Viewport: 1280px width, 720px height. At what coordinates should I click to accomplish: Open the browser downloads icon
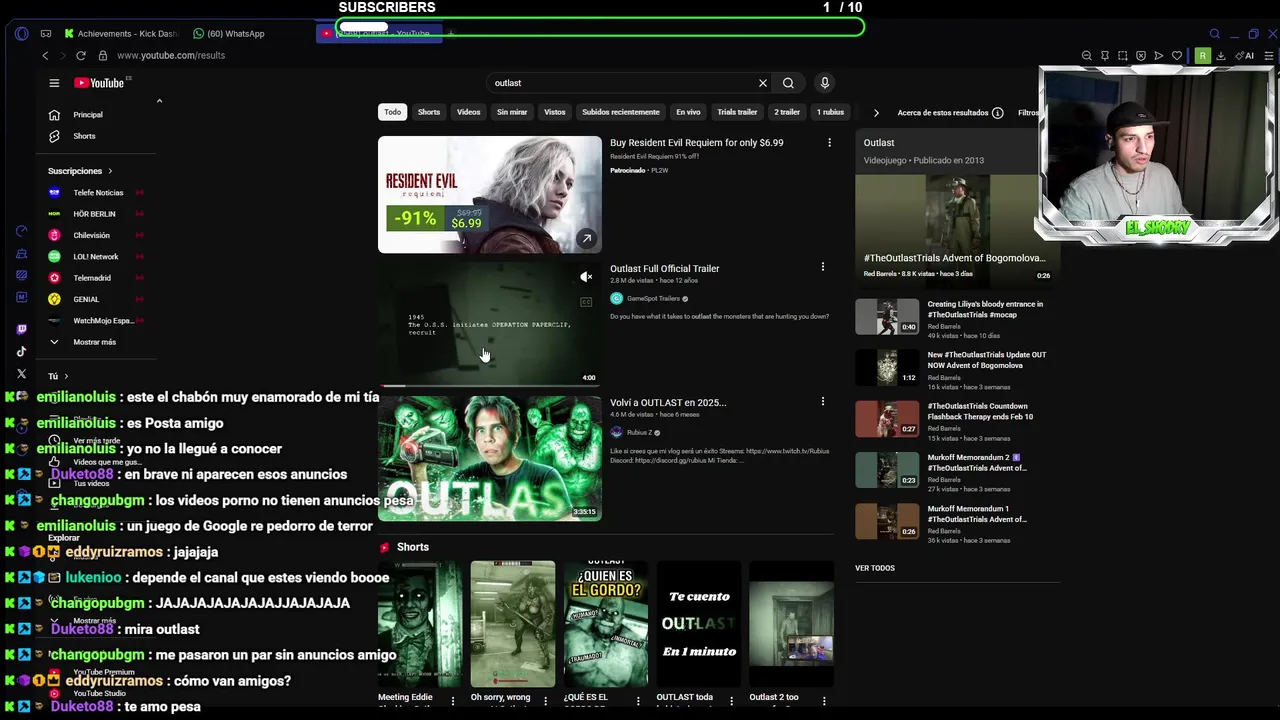click(x=1221, y=56)
